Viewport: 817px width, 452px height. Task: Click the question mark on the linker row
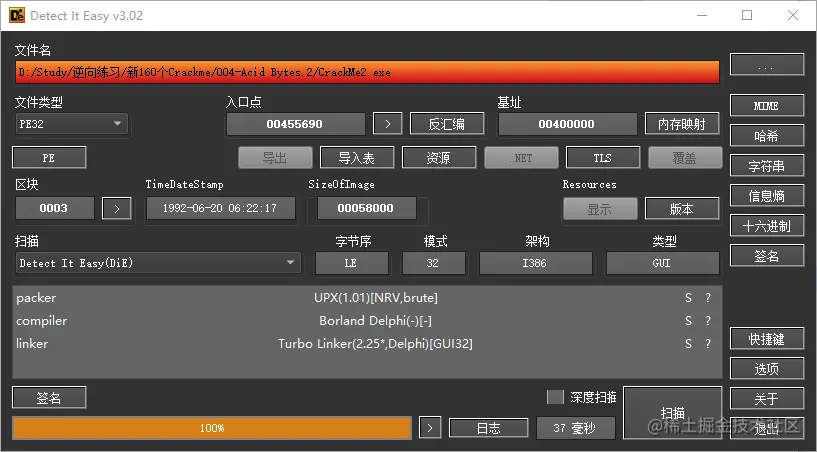pos(708,344)
